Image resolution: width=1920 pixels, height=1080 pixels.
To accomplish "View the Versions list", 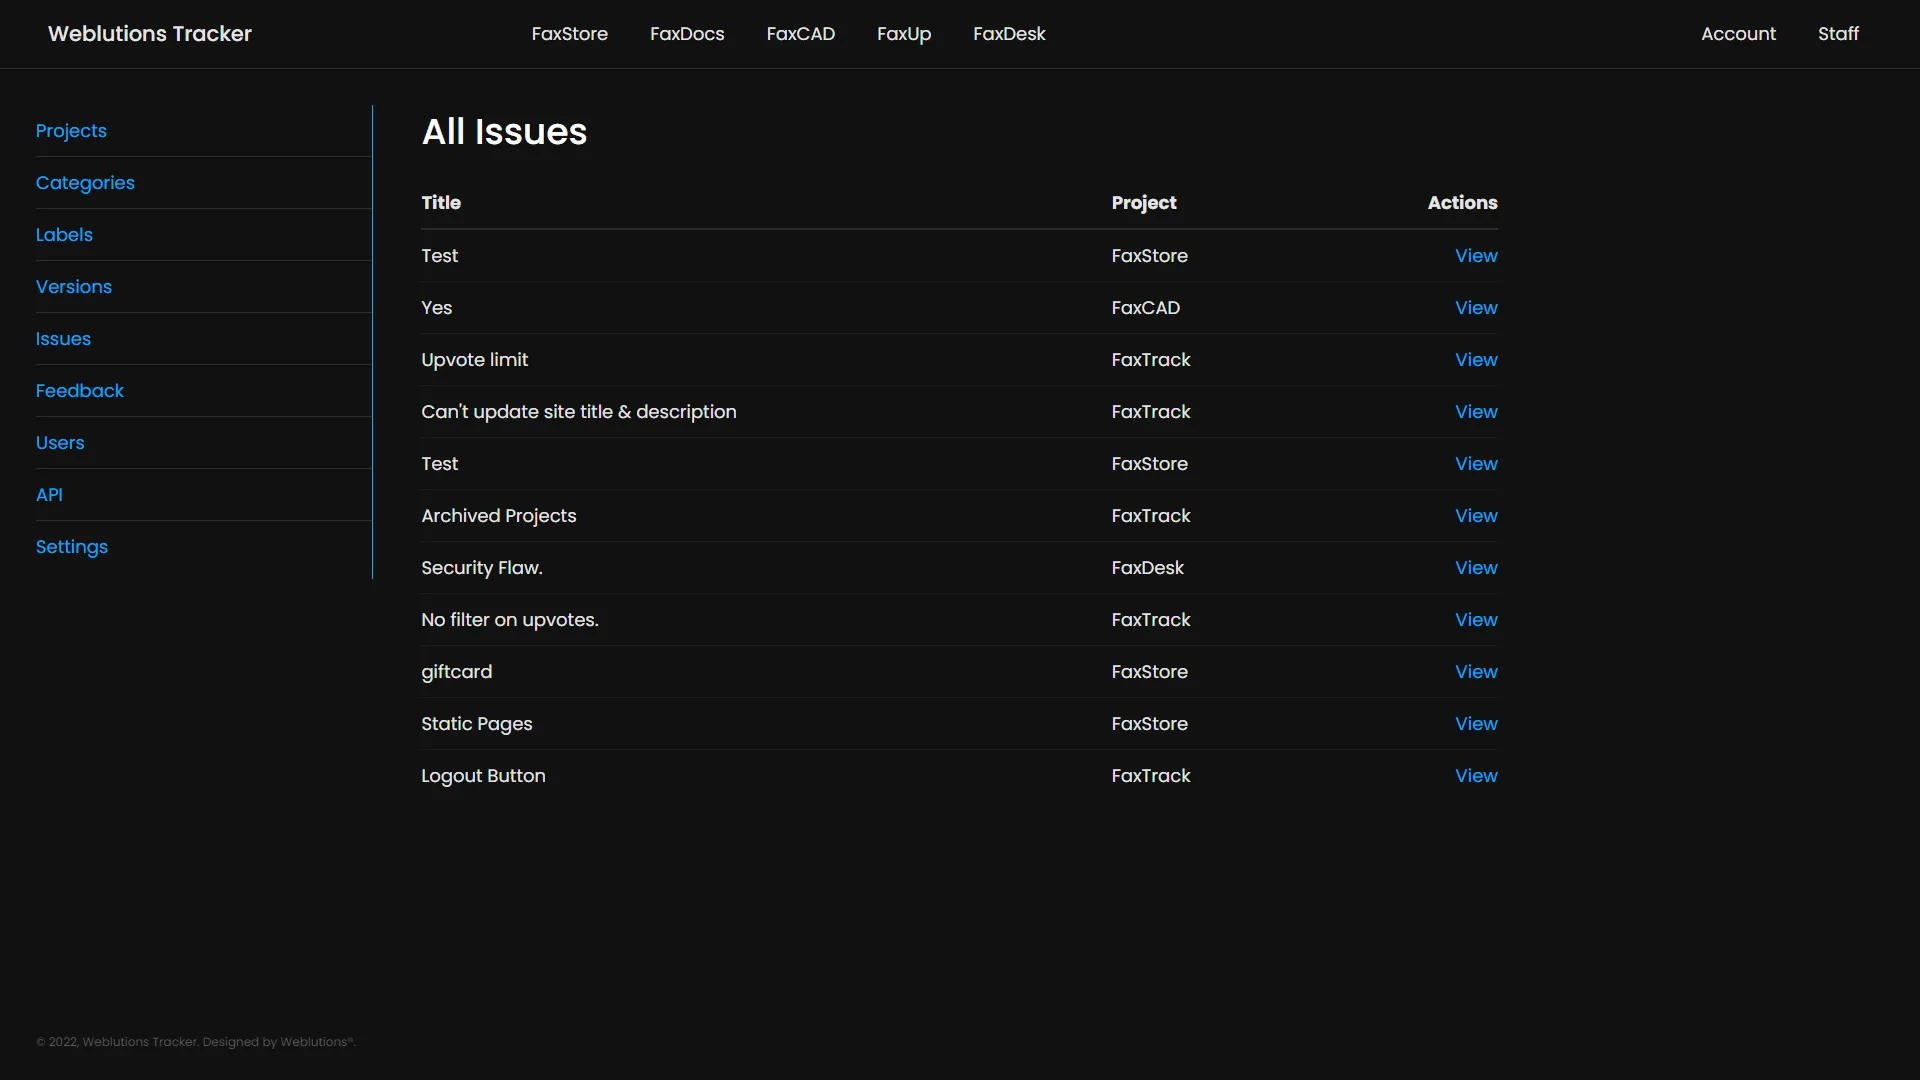I will [x=73, y=287].
